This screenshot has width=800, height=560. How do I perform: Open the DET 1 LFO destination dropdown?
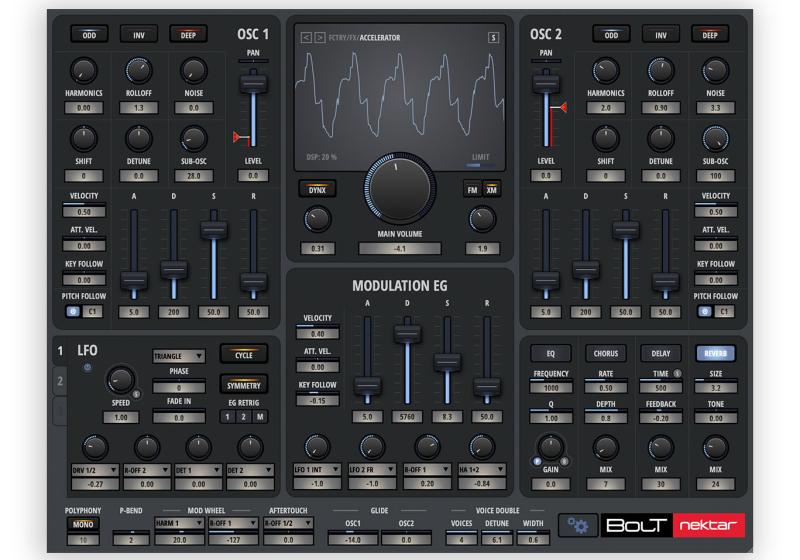click(198, 470)
